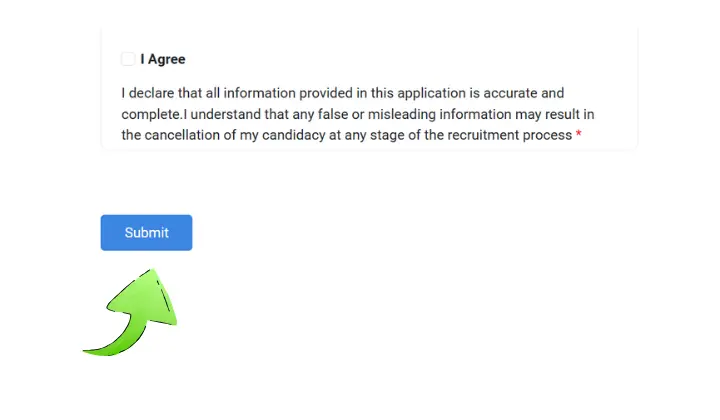This screenshot has height=420, width=720.
Task: Accept the declaration via the agreement checkbox
Action: click(128, 59)
